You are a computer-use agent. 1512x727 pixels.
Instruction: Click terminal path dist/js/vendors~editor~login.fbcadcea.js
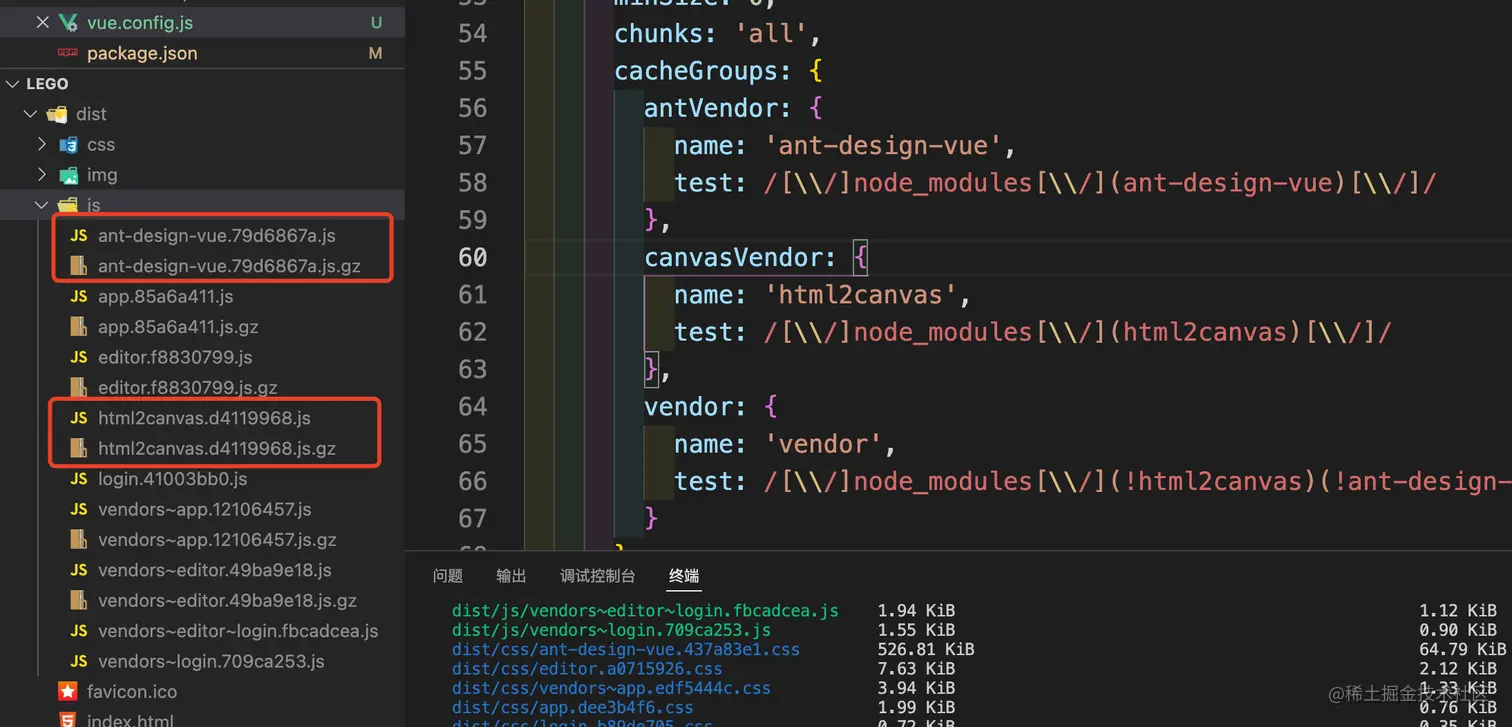coord(645,611)
